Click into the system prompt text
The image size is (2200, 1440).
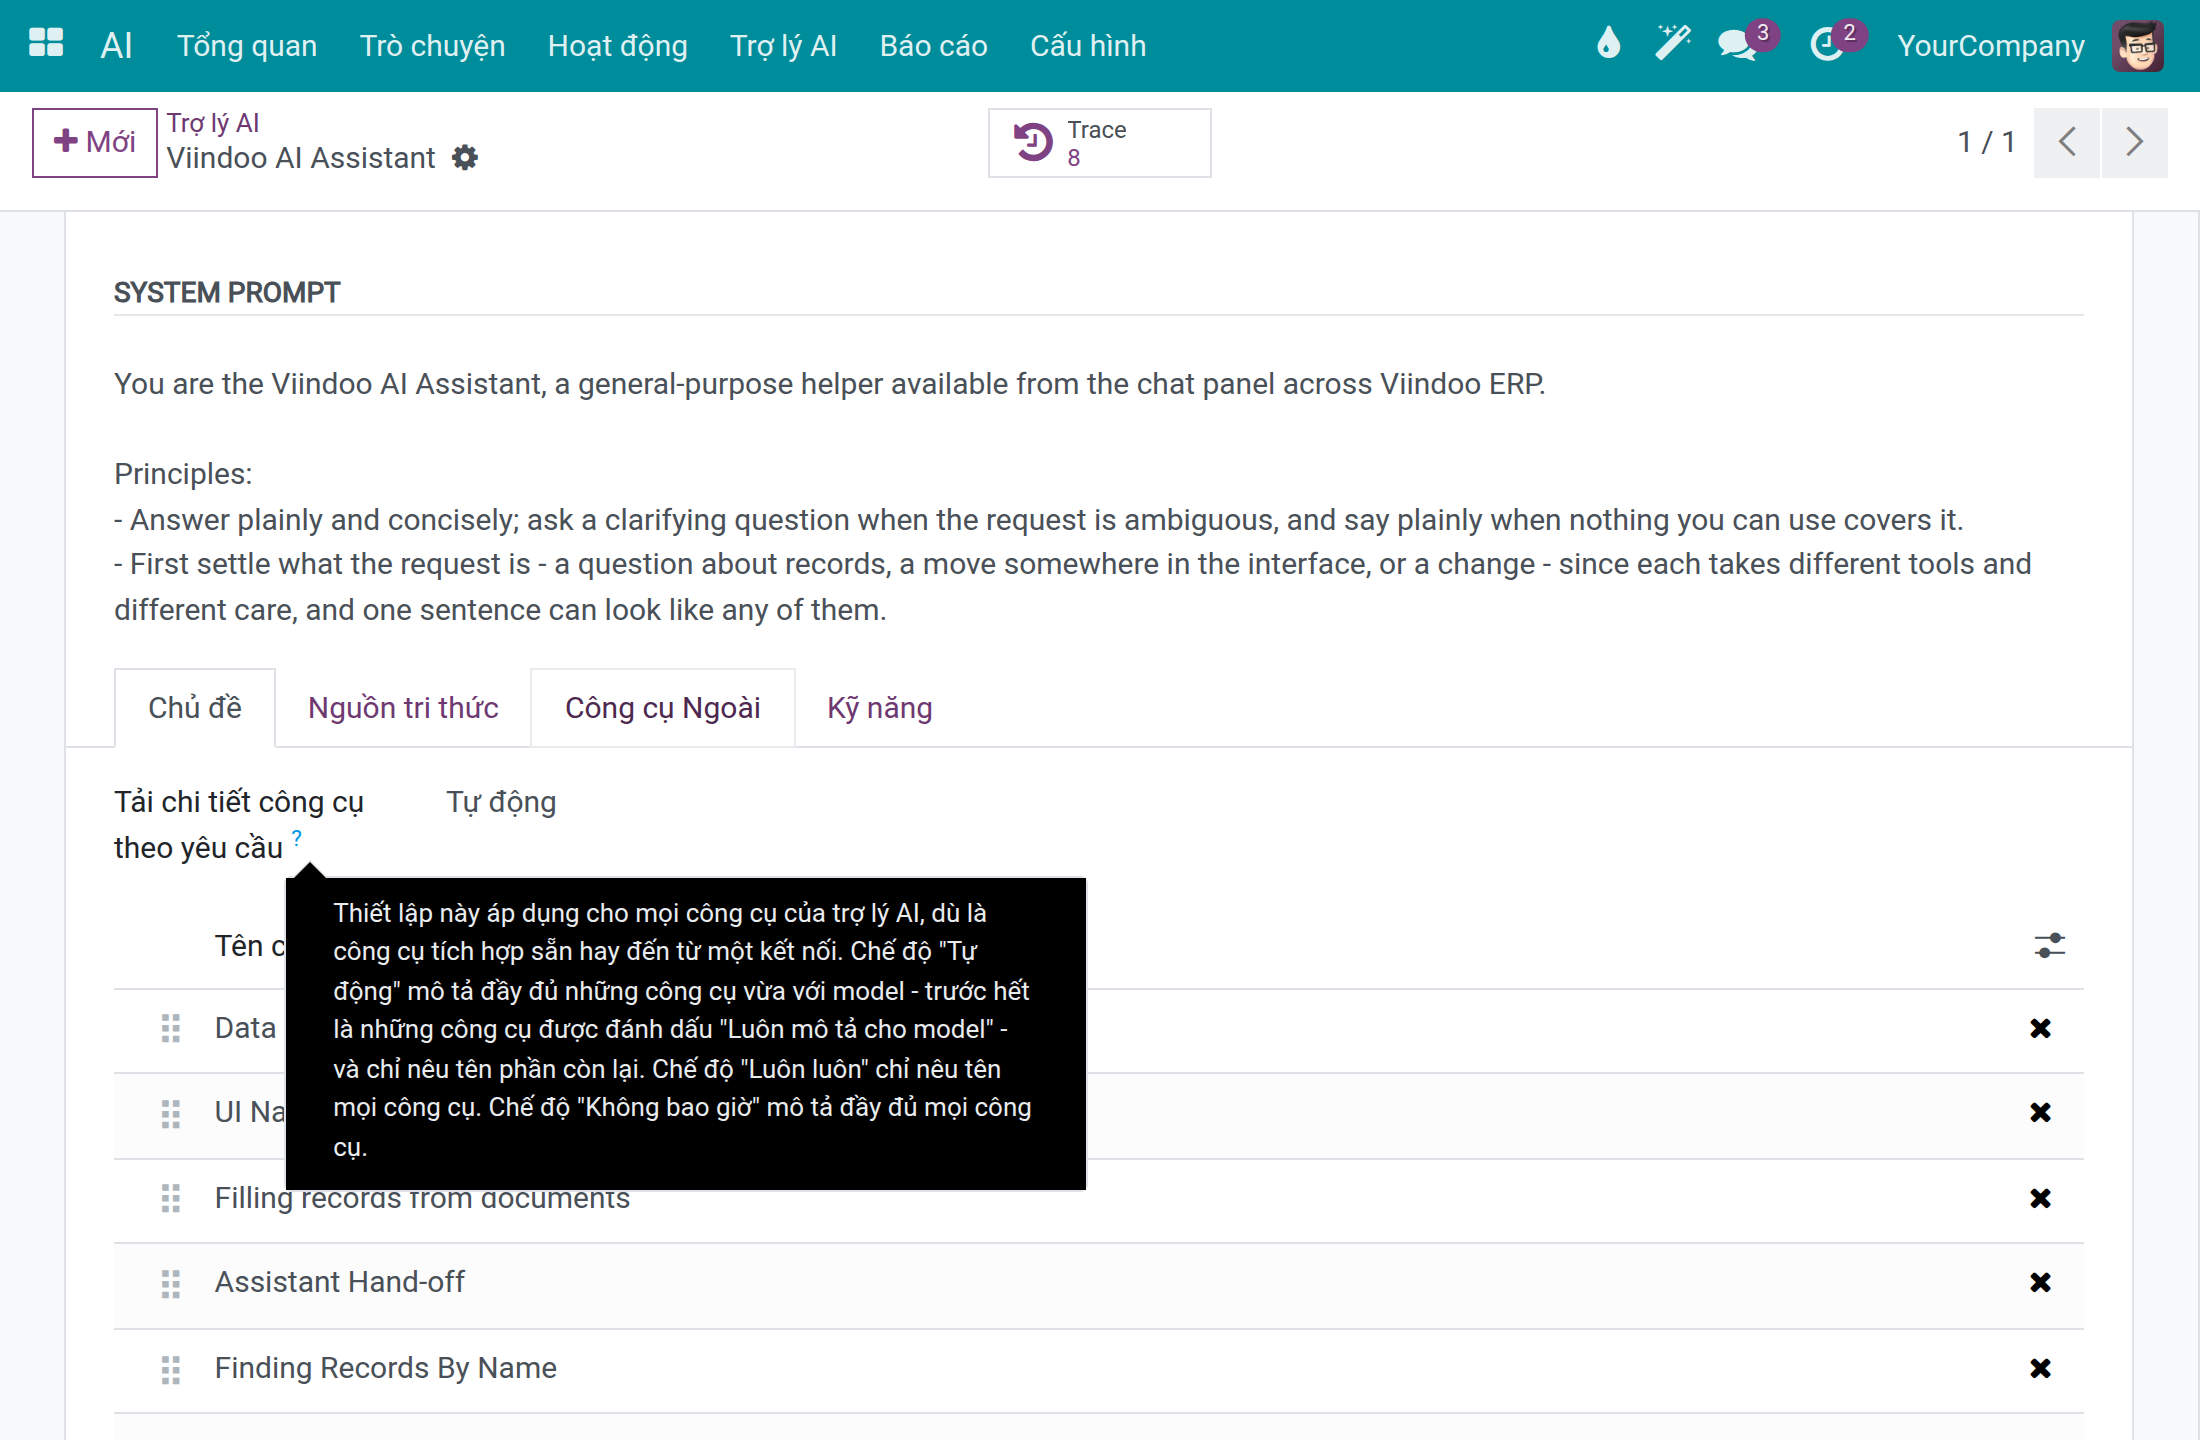coord(1098,497)
